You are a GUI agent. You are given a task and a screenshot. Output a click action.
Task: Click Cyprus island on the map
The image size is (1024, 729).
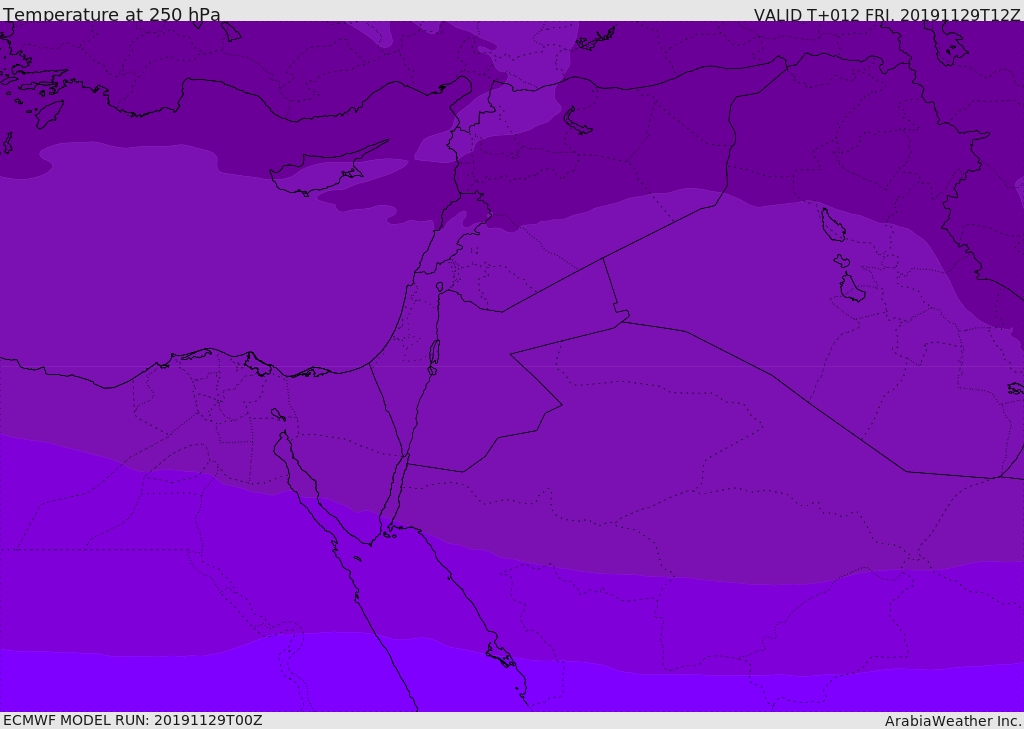tap(321, 172)
